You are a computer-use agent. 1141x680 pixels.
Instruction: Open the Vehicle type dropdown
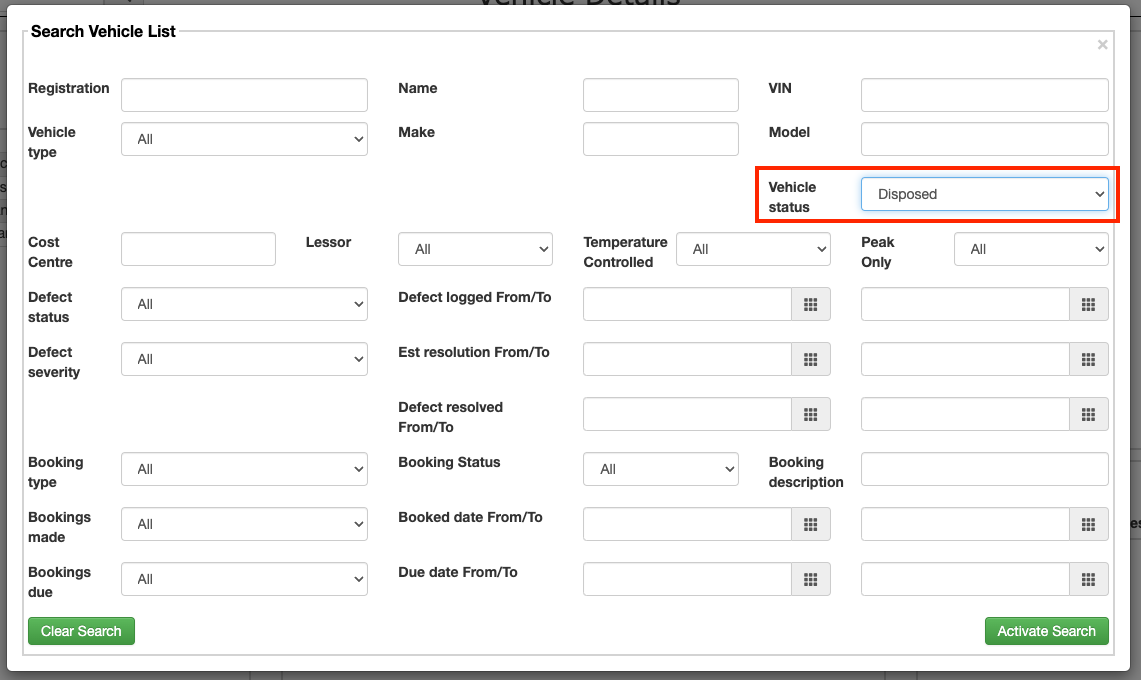244,139
